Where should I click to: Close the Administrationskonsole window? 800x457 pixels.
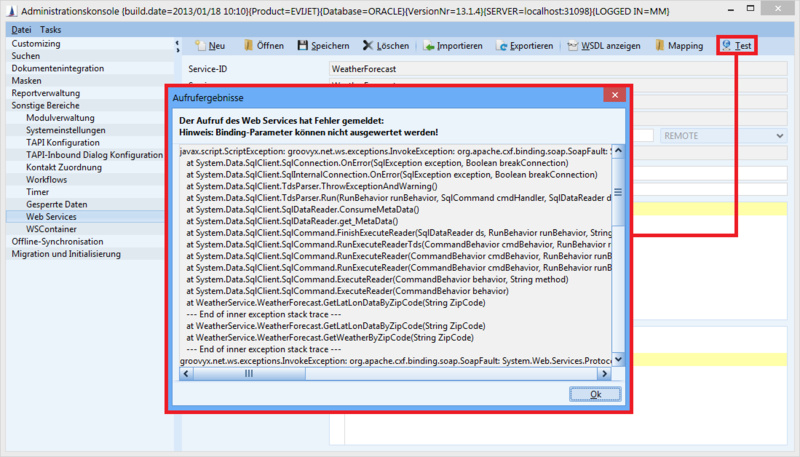(778, 9)
